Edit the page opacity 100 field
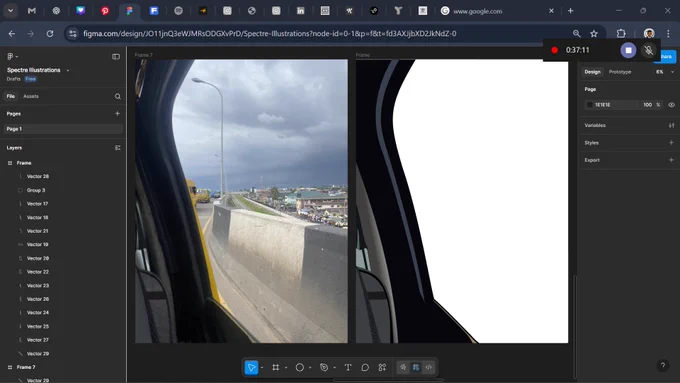Image resolution: width=680 pixels, height=383 pixels. tap(647, 105)
